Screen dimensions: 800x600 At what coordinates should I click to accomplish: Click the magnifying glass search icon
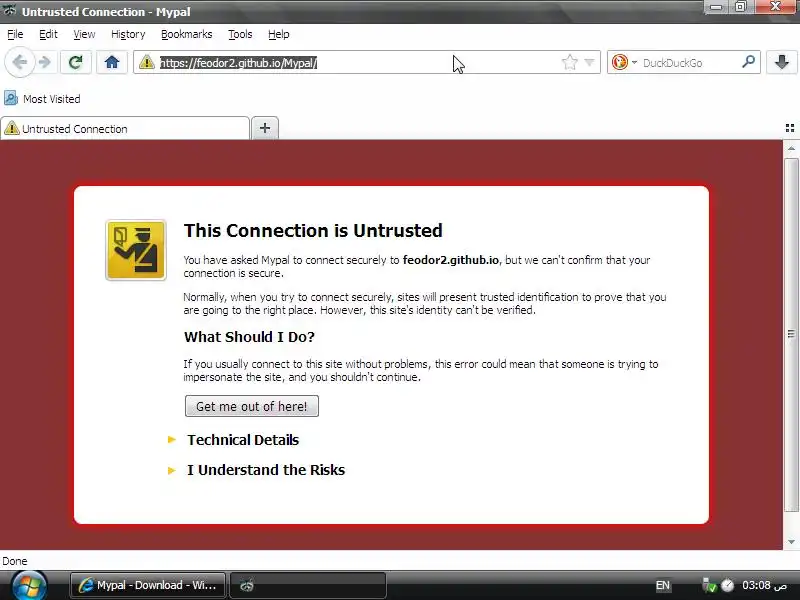[x=748, y=62]
